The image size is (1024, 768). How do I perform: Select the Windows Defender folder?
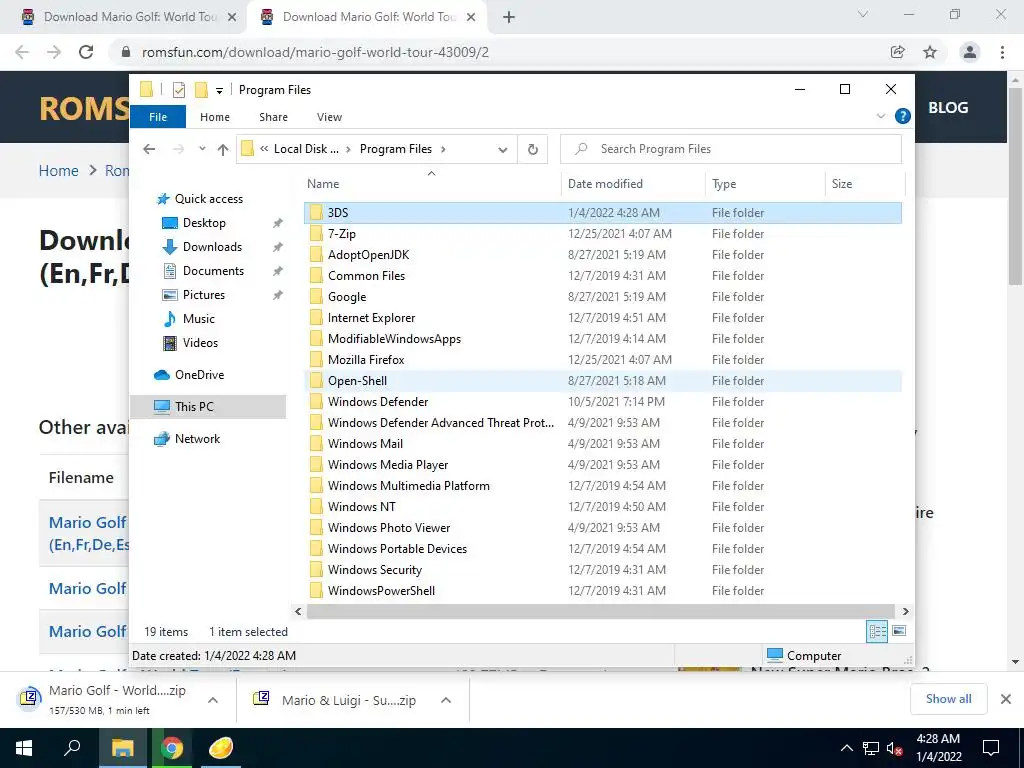coord(602,402)
